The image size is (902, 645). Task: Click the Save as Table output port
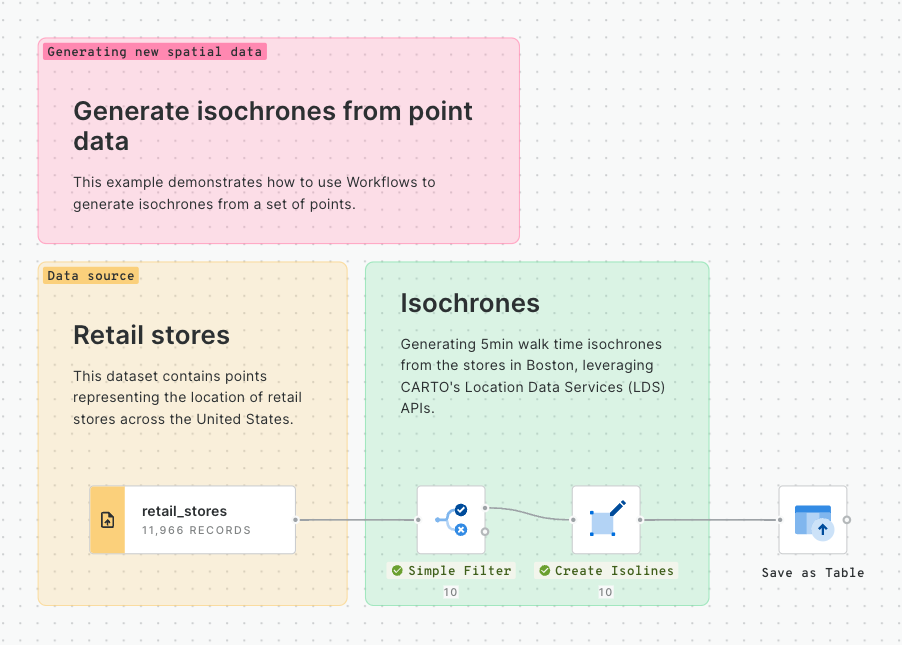coord(847,520)
